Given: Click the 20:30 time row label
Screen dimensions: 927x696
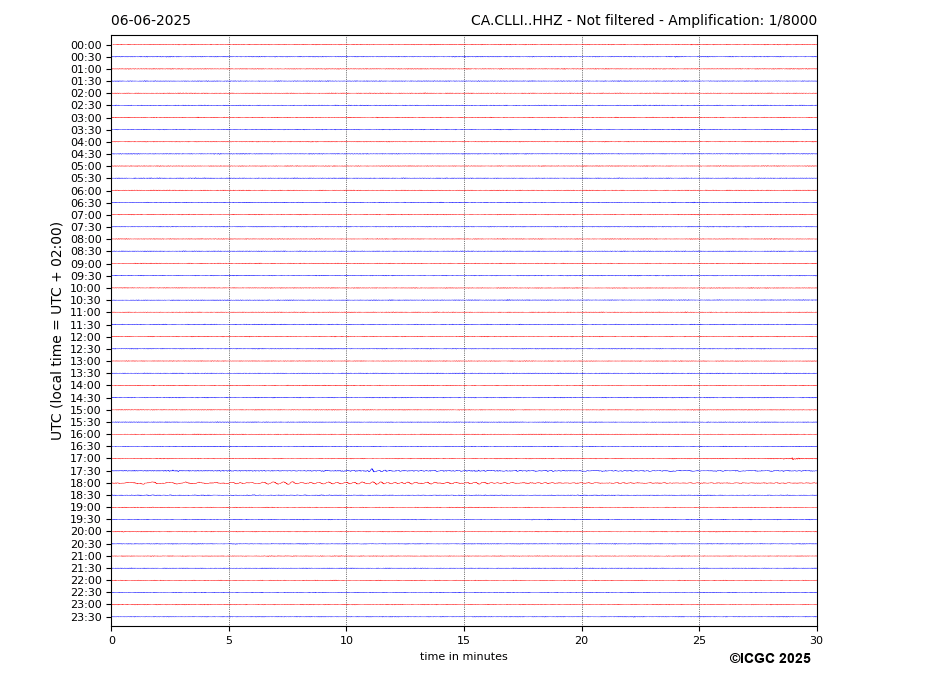Looking at the screenshot, I should point(86,544).
